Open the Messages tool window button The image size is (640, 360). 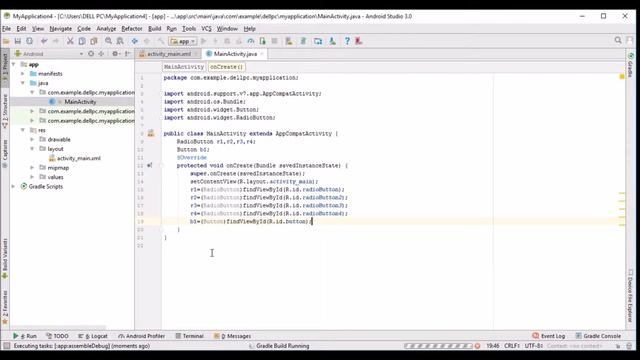[x=232, y=336]
